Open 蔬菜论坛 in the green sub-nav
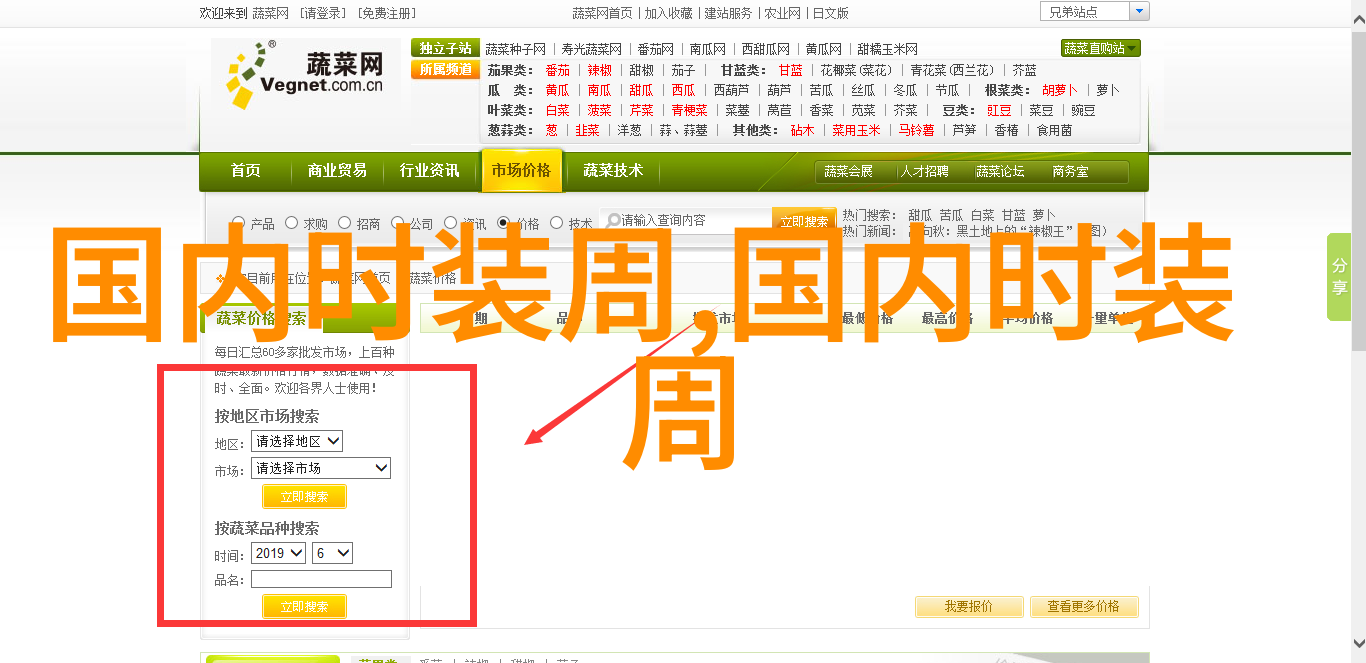This screenshot has width=1366, height=663. pyautogui.click(x=1000, y=172)
